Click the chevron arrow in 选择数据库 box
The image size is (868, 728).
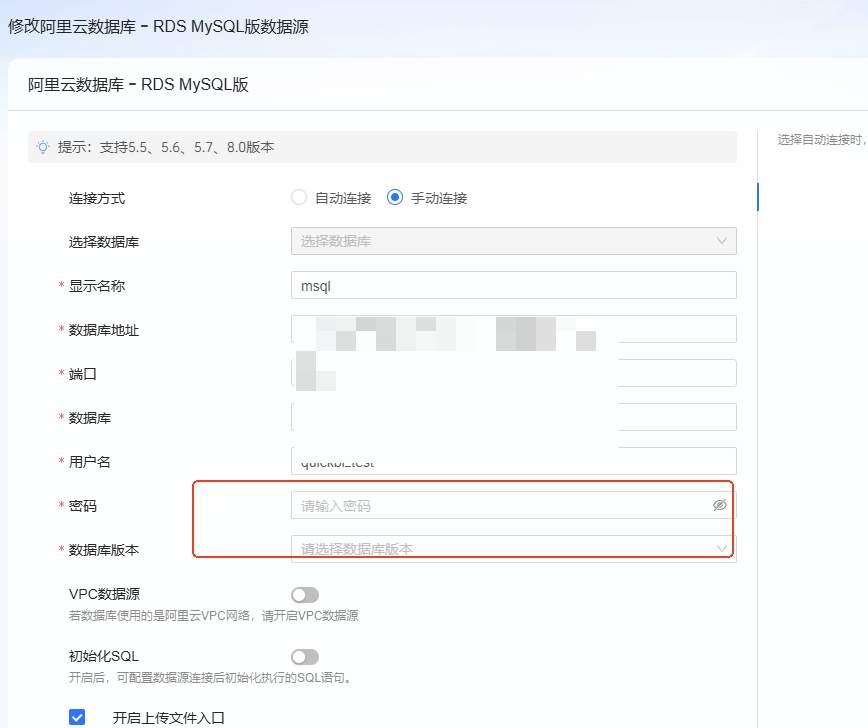coord(721,241)
